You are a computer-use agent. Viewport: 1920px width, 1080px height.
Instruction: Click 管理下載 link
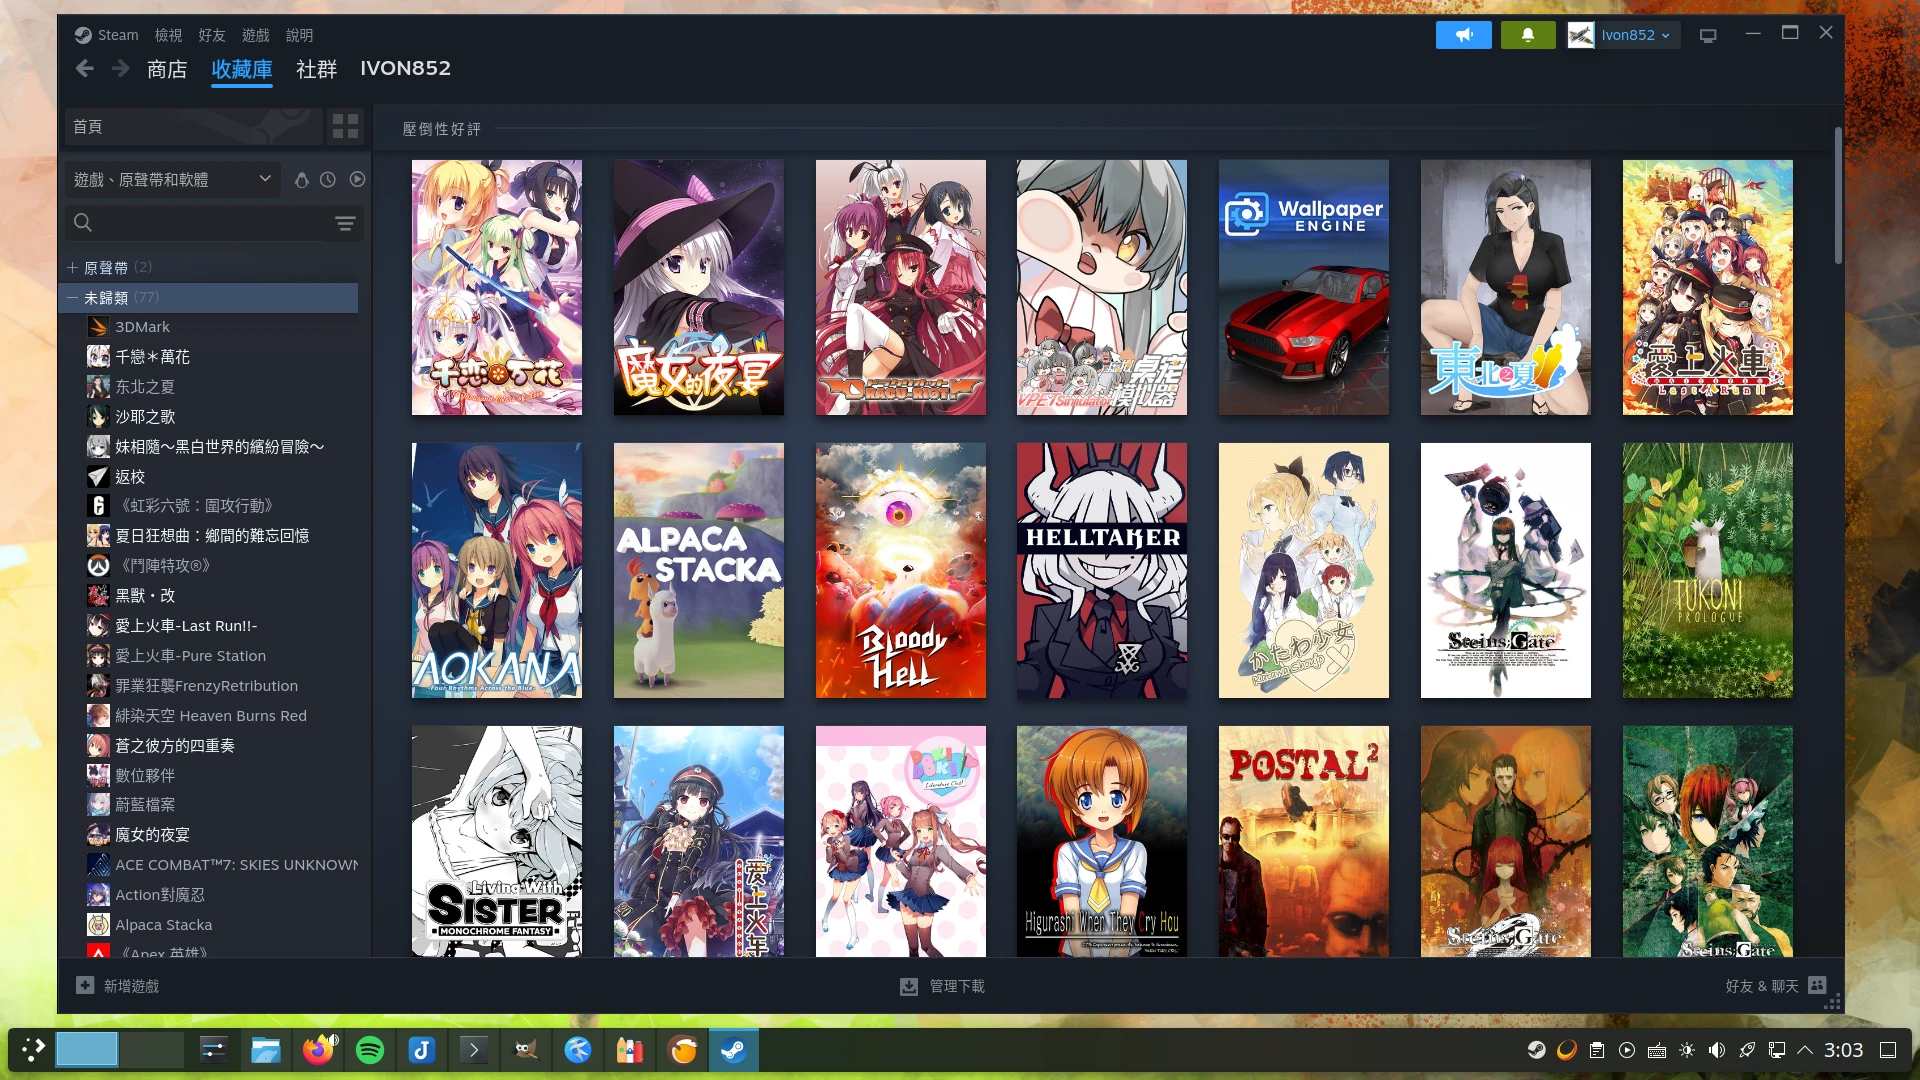956,986
